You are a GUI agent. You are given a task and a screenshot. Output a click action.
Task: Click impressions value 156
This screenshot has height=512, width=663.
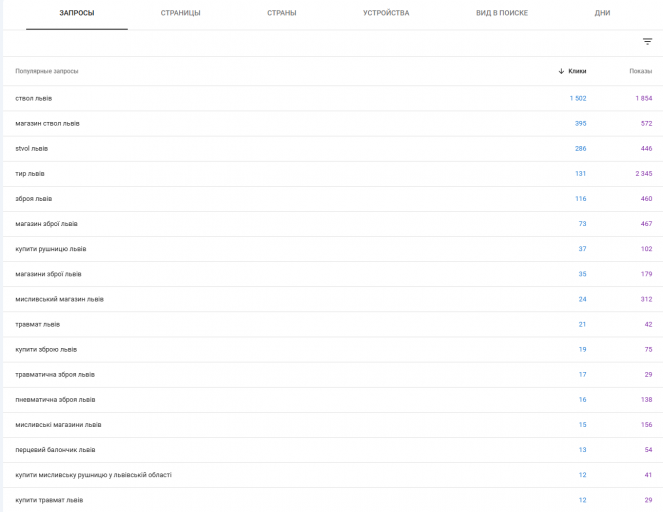[647, 424]
